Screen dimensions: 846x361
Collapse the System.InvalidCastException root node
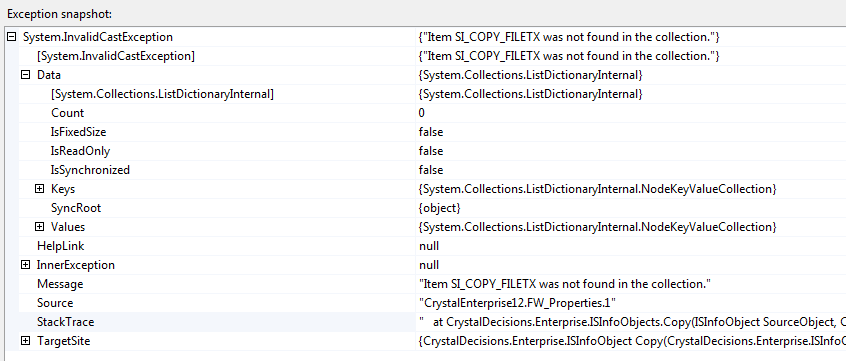tap(11, 37)
